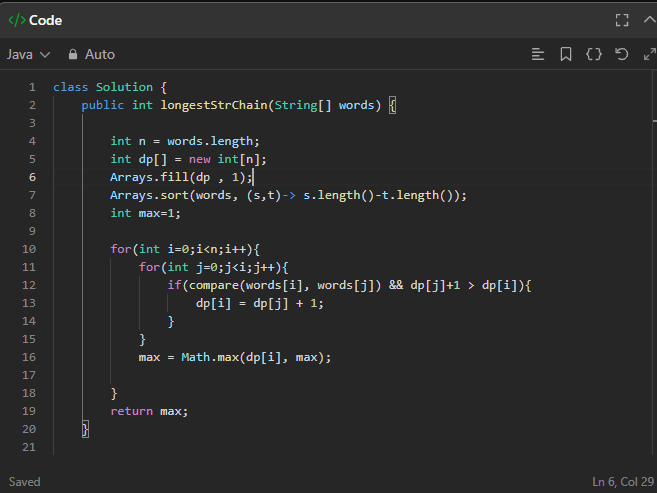Click line number 21 in the gutter
This screenshot has height=493, width=657.
29,447
